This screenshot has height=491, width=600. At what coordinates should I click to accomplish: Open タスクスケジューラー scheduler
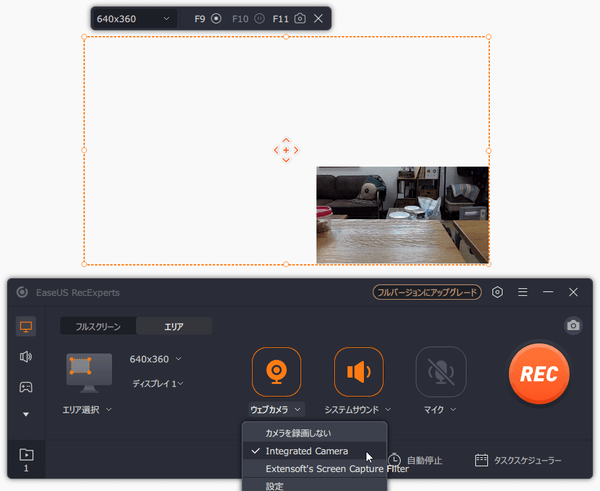click(x=518, y=460)
